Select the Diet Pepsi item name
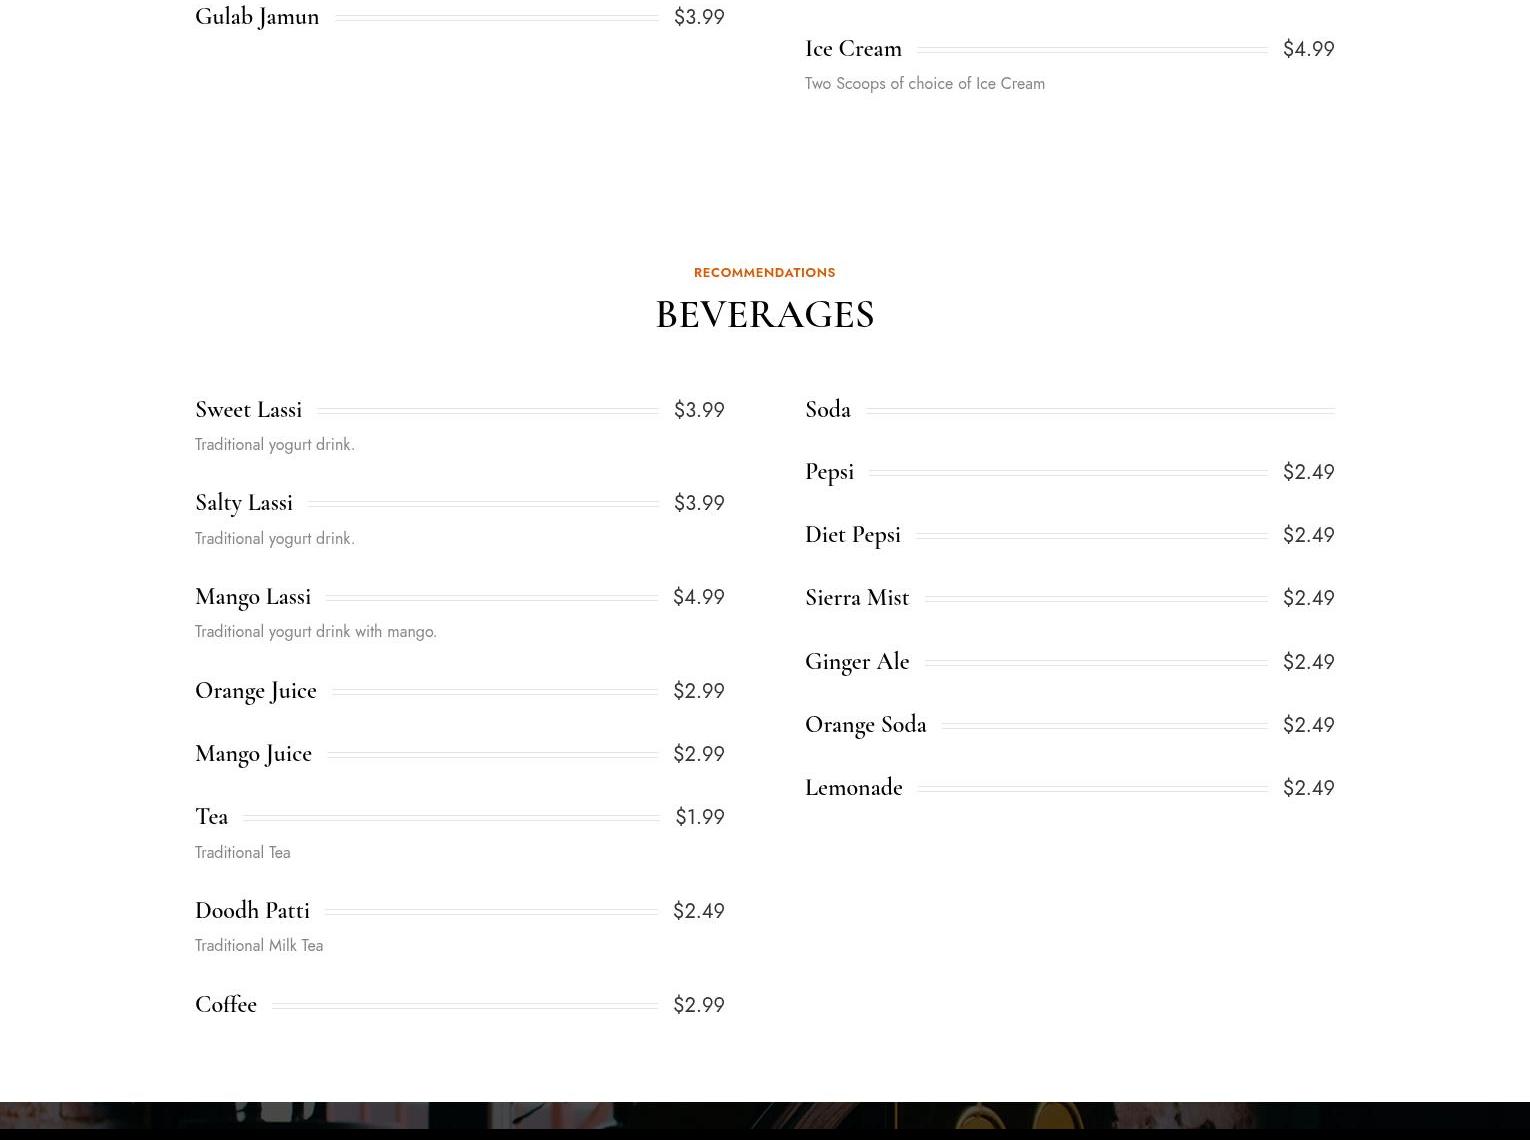 [853, 535]
